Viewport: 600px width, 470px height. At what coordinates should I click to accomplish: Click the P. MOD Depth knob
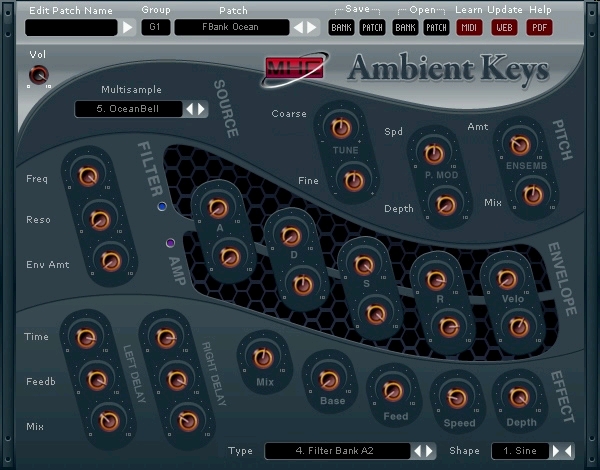446,205
